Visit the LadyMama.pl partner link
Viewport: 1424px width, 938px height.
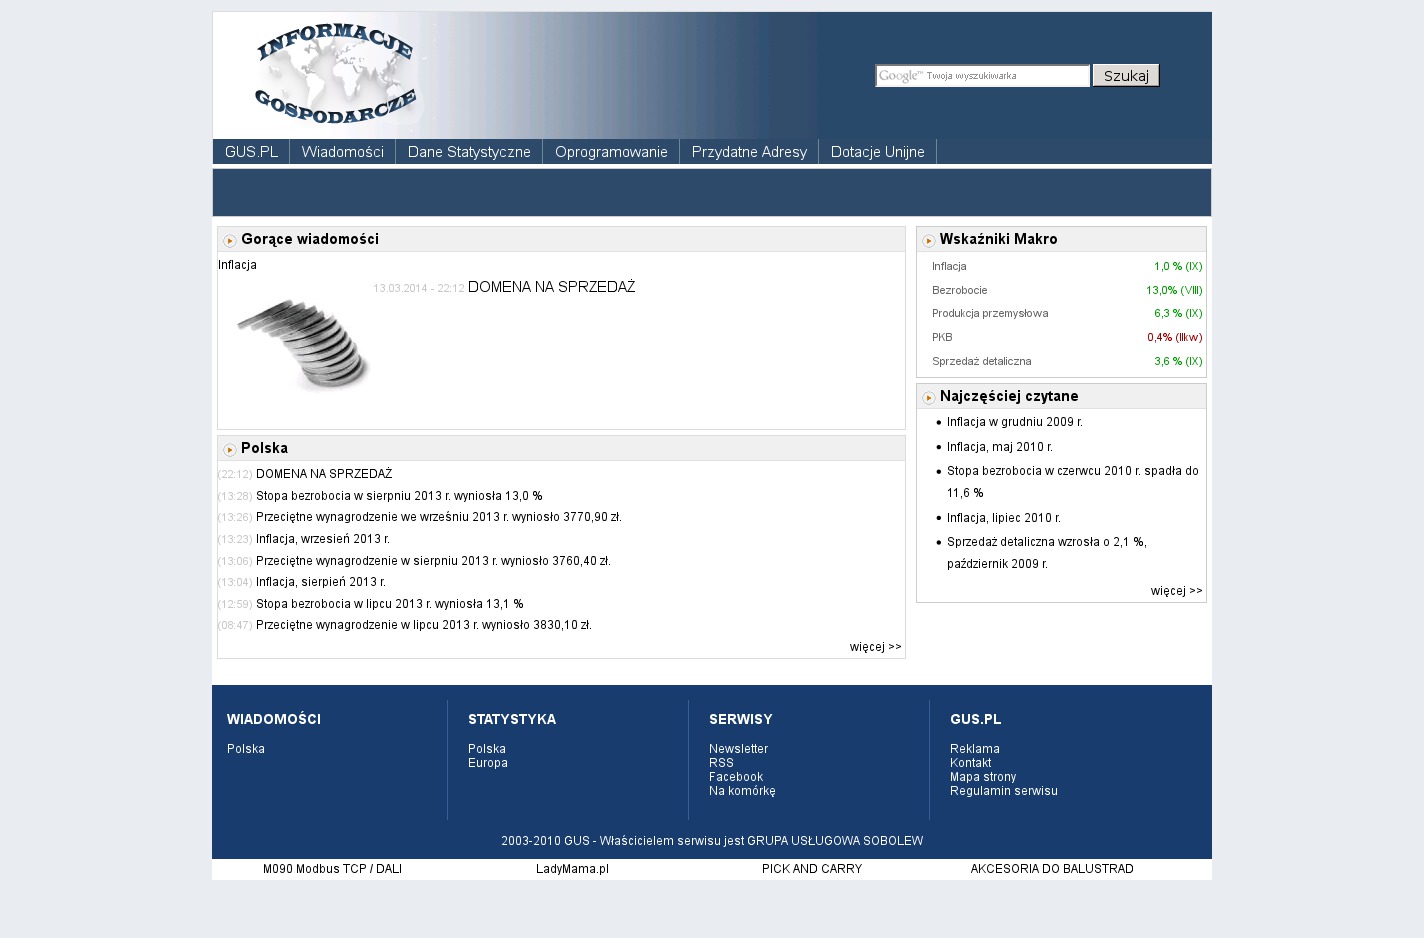point(572,869)
